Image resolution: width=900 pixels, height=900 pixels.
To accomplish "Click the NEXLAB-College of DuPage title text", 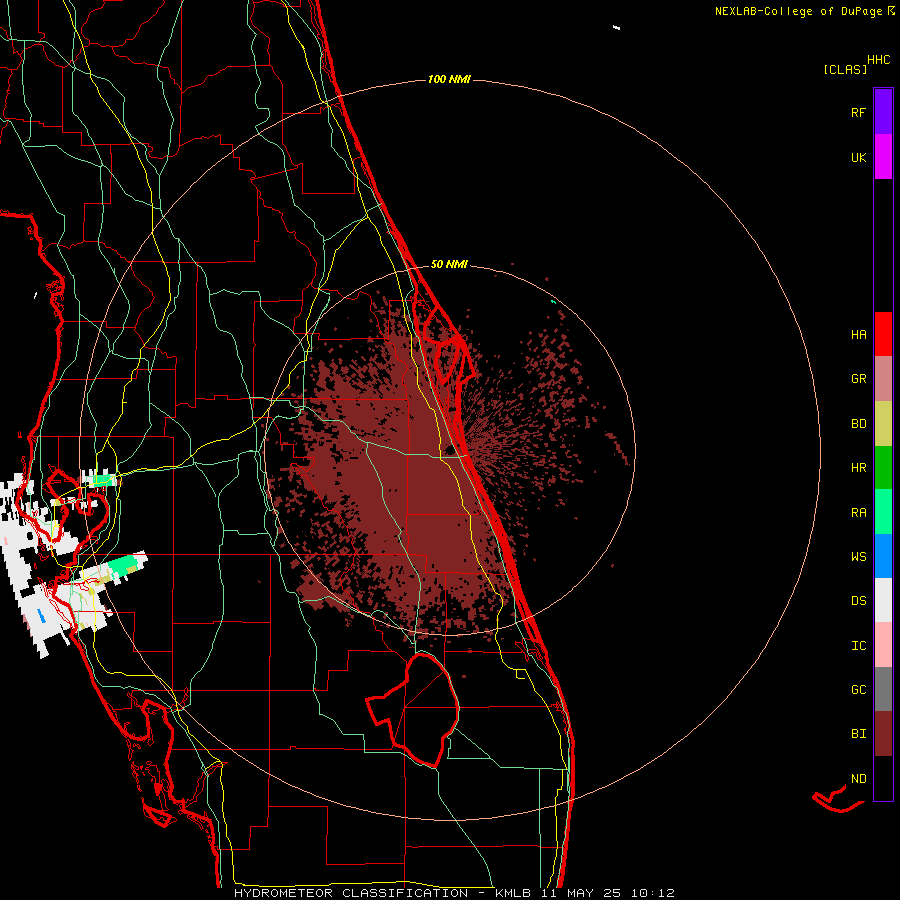I will 798,11.
